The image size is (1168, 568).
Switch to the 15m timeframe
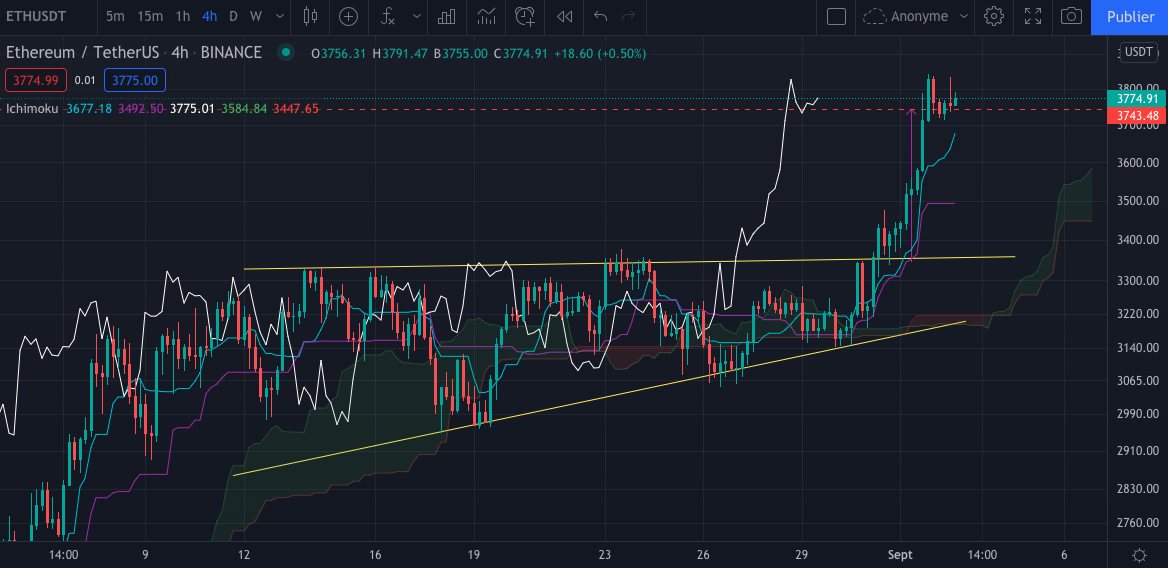tap(150, 16)
